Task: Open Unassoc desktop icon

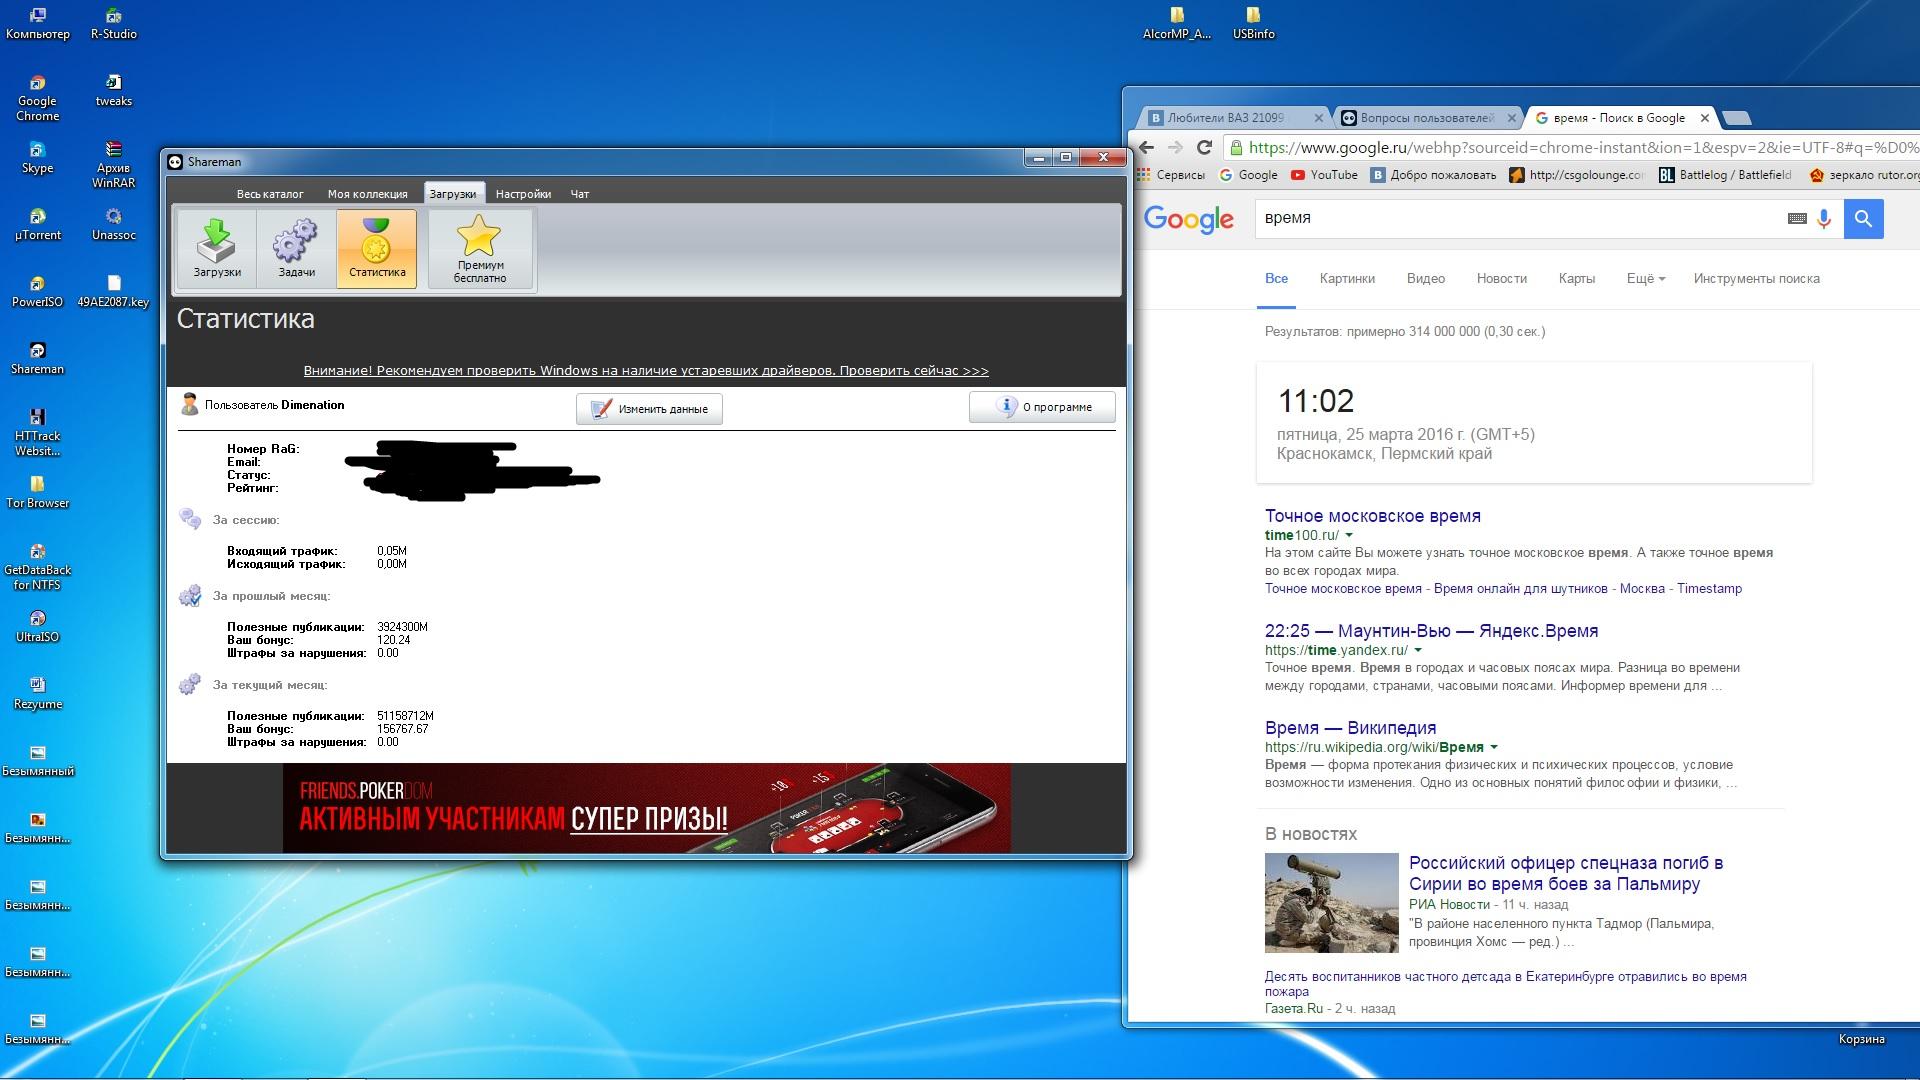Action: pyautogui.click(x=114, y=225)
